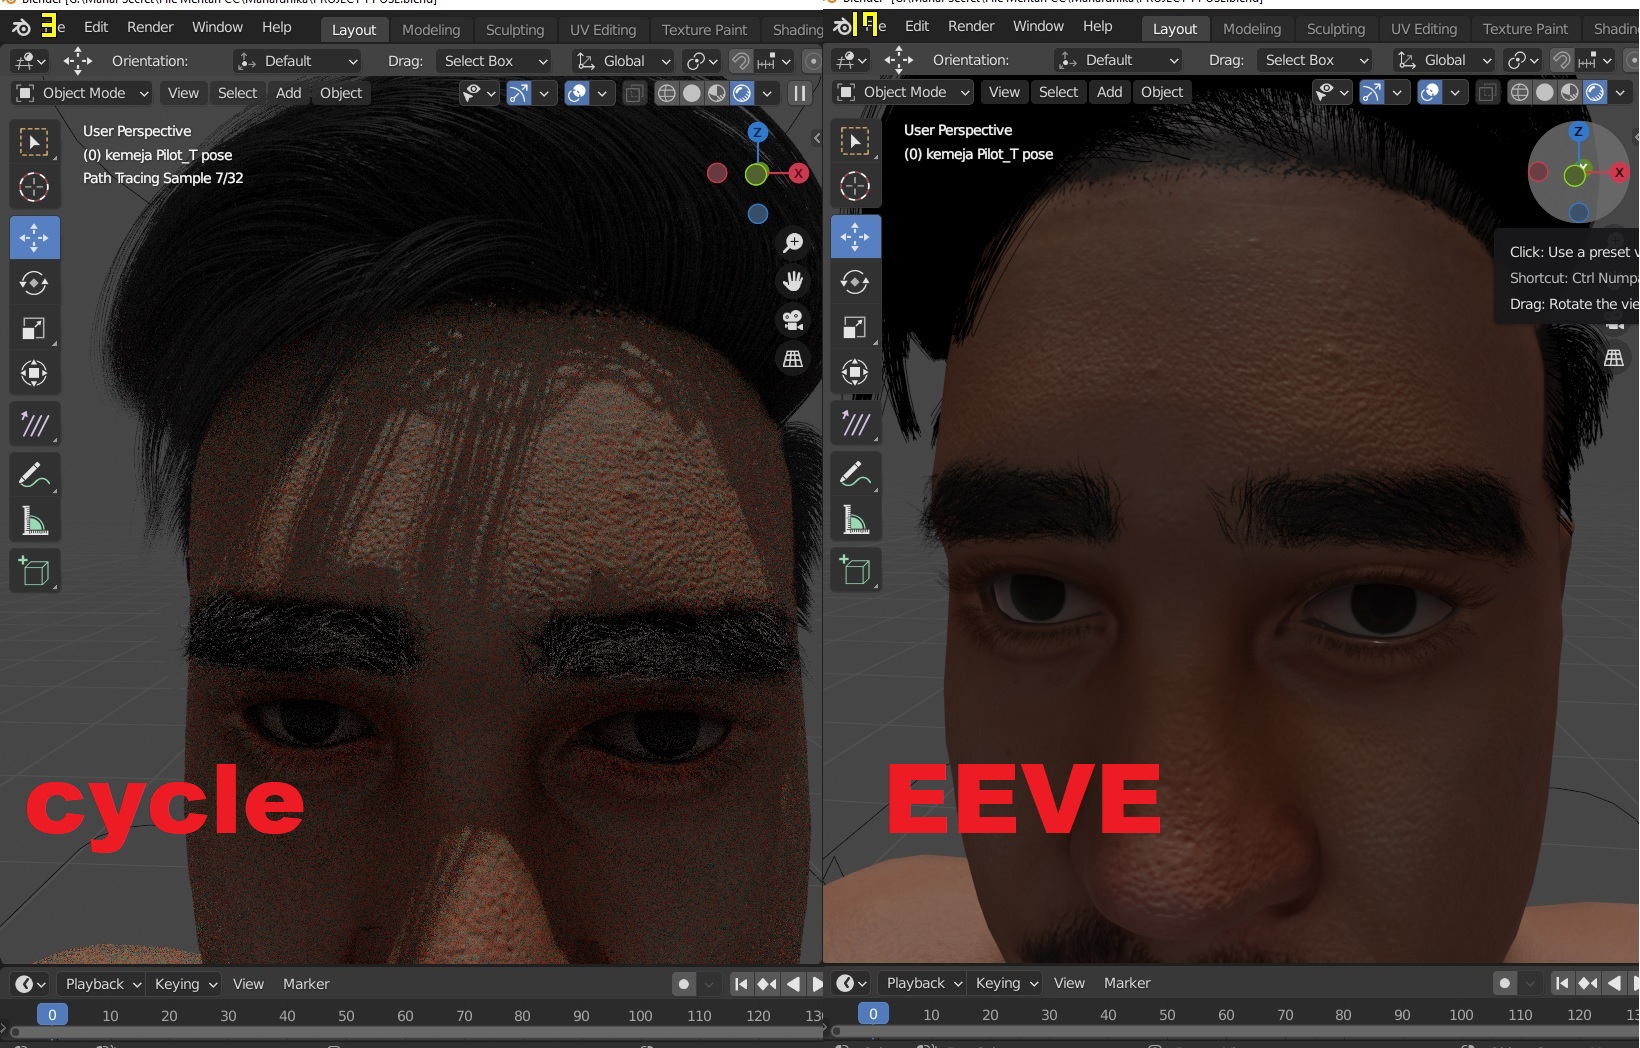Activate the Transform tool in left viewport
Screen dimensions: 1640x1048
34,373
